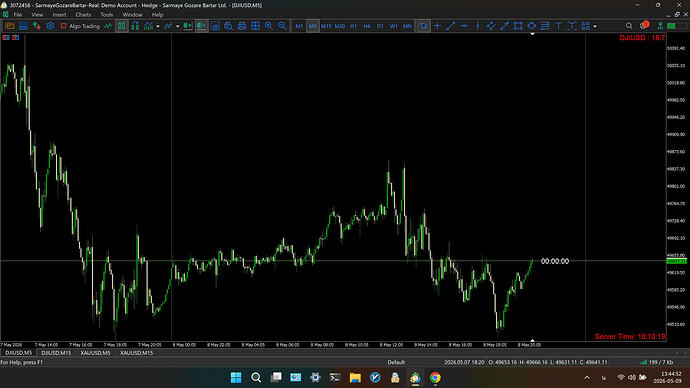Toggle chart auto-scroll to end
This screenshot has width=690, height=388.
[x=188, y=26]
